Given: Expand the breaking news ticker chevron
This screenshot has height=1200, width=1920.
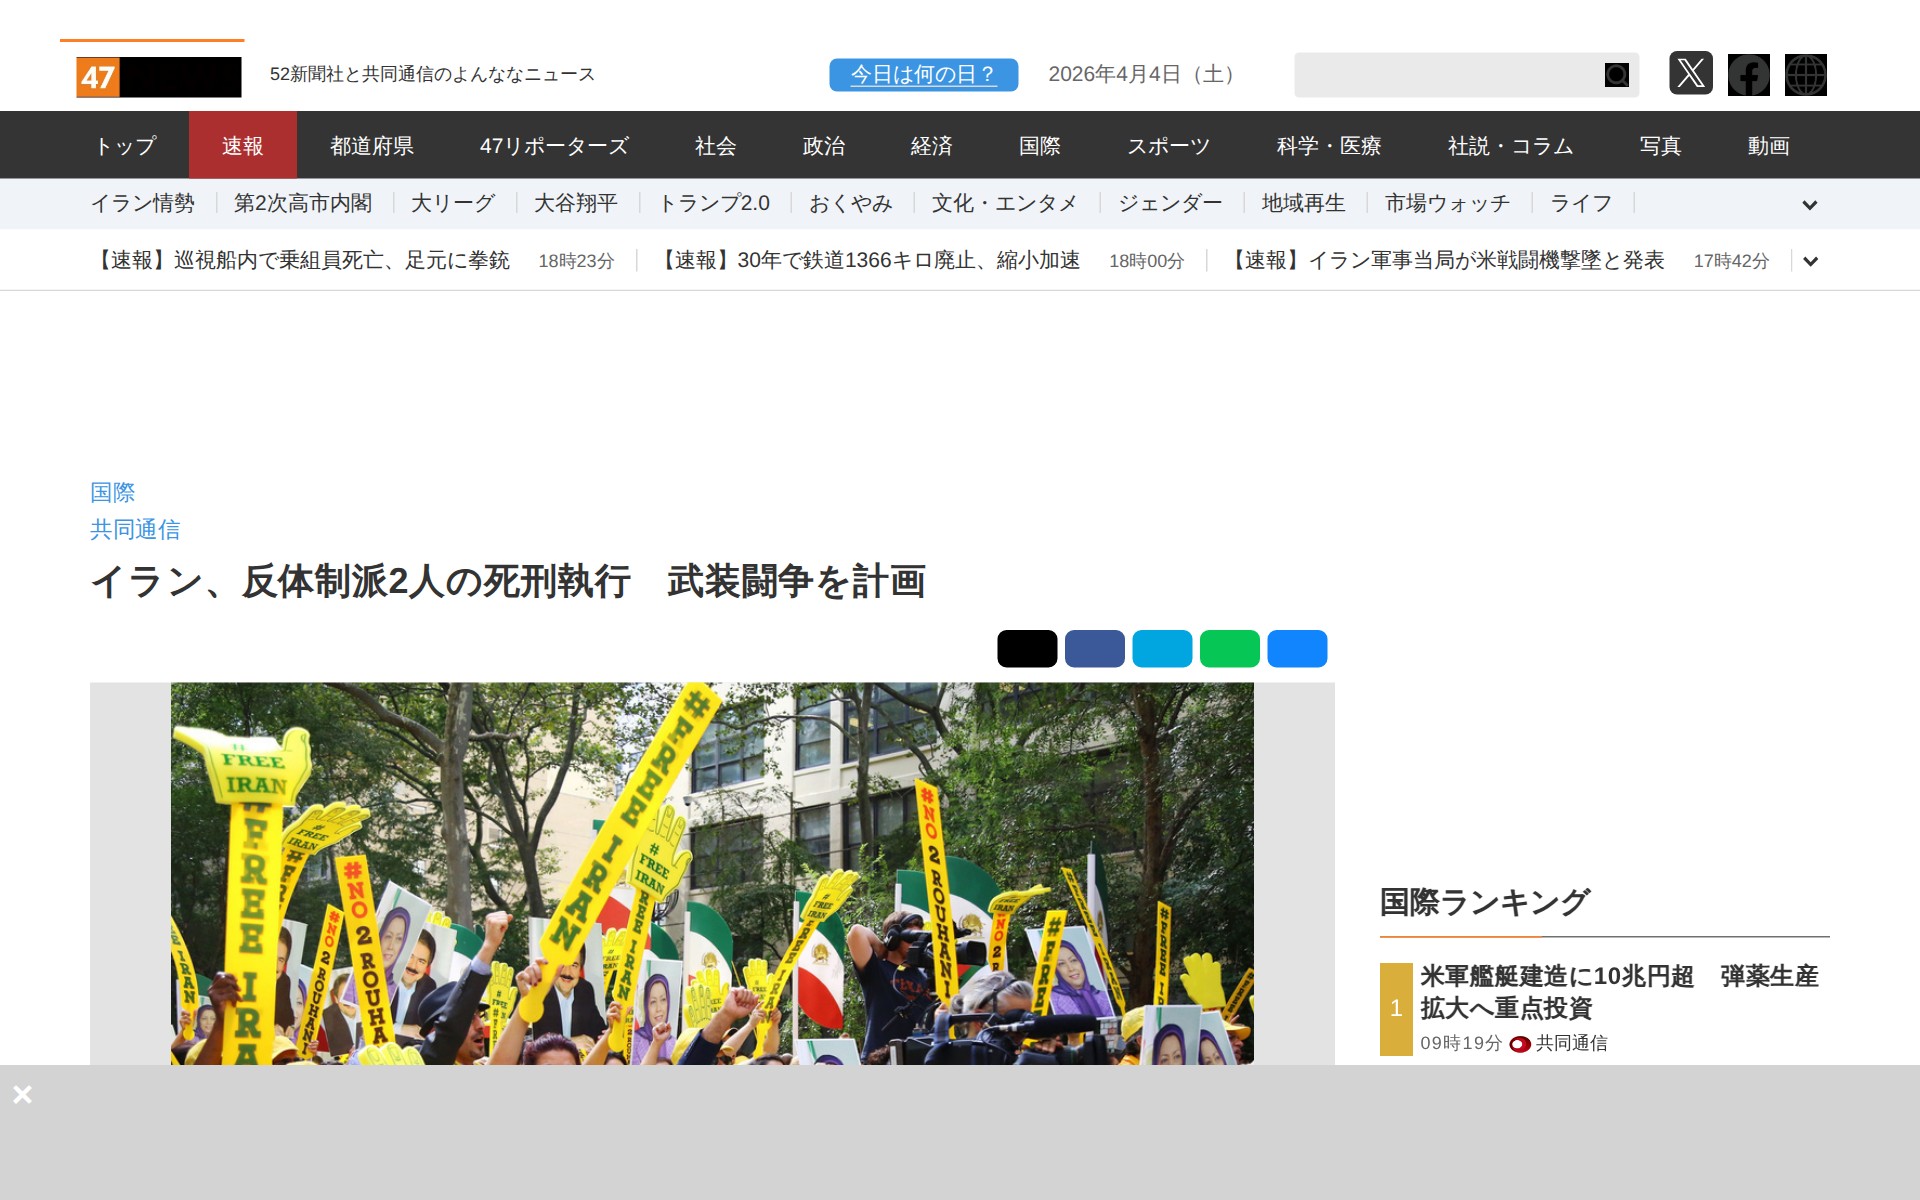Looking at the screenshot, I should click(x=1809, y=262).
